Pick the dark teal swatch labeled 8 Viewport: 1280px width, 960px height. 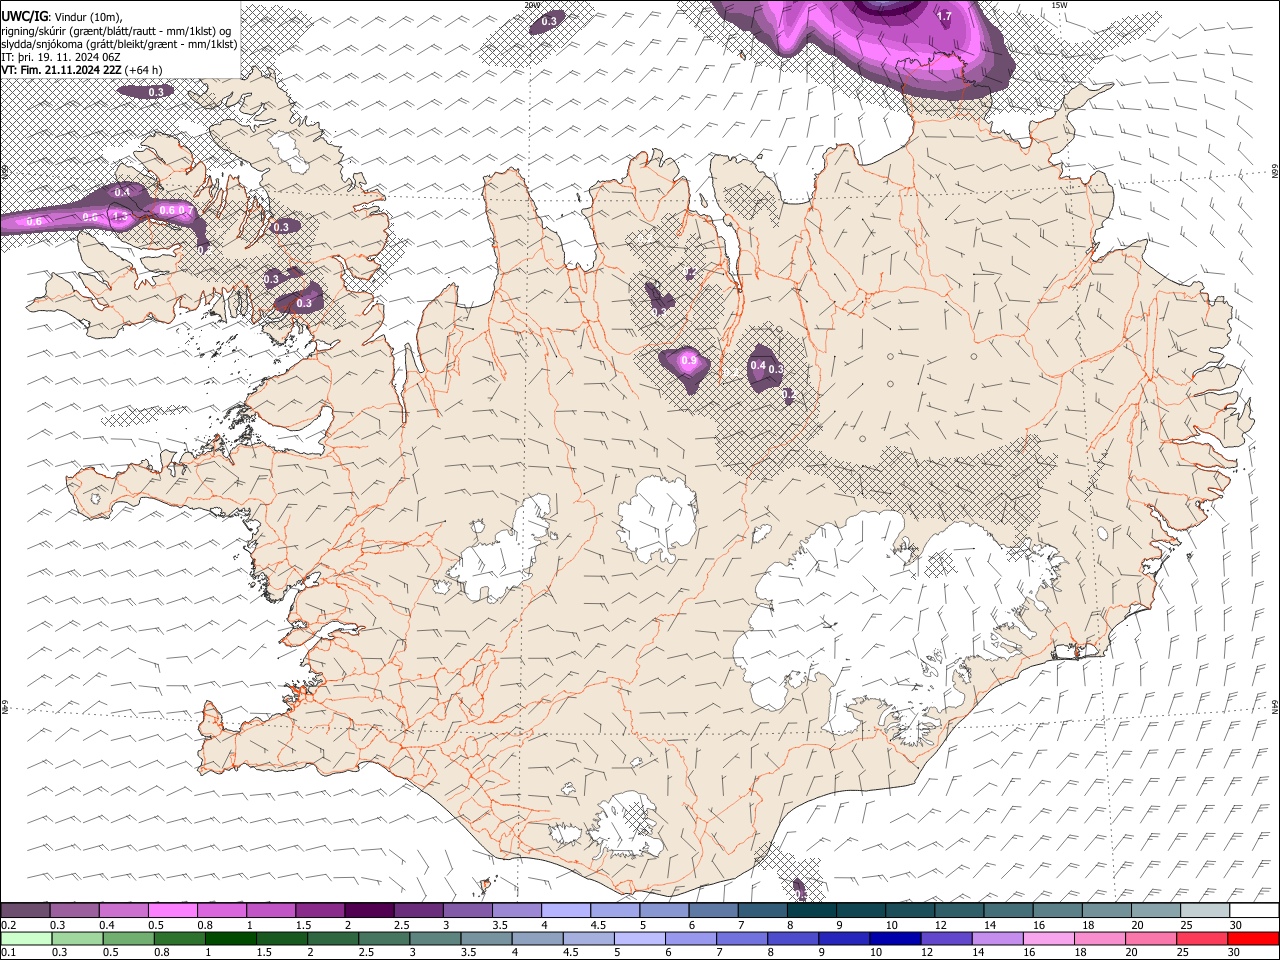pyautogui.click(x=811, y=911)
